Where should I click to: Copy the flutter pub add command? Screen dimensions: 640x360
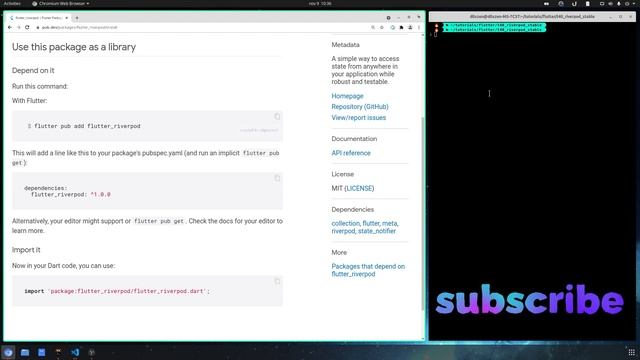pos(277,117)
